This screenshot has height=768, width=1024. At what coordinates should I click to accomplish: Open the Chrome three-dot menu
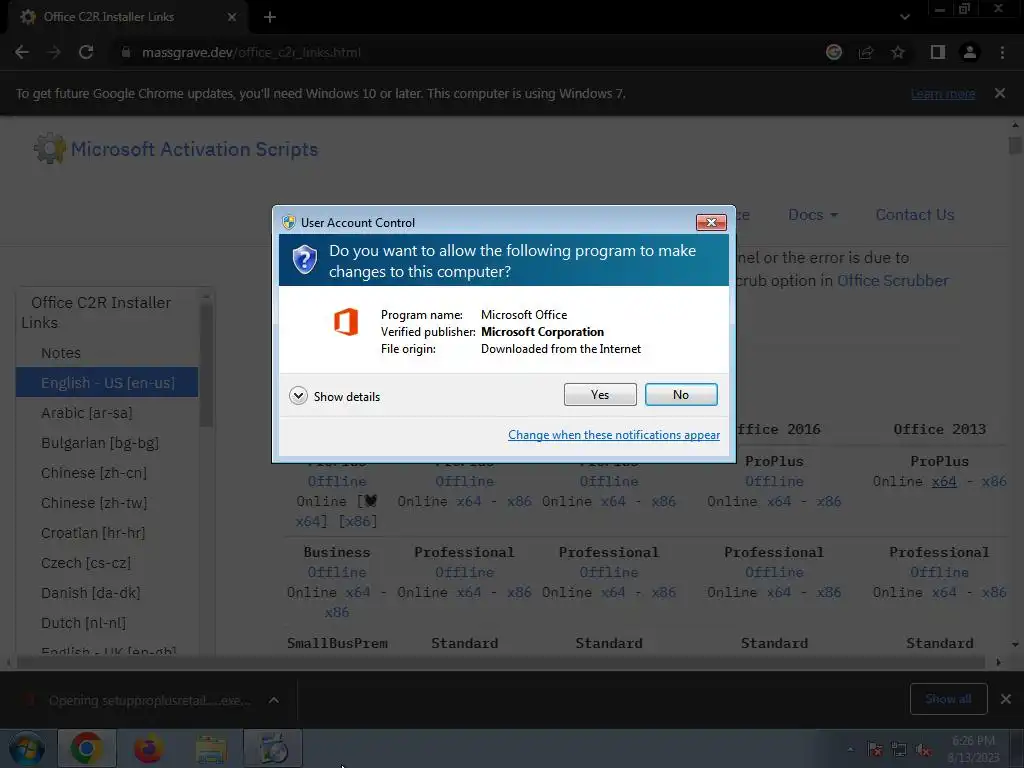(1002, 52)
